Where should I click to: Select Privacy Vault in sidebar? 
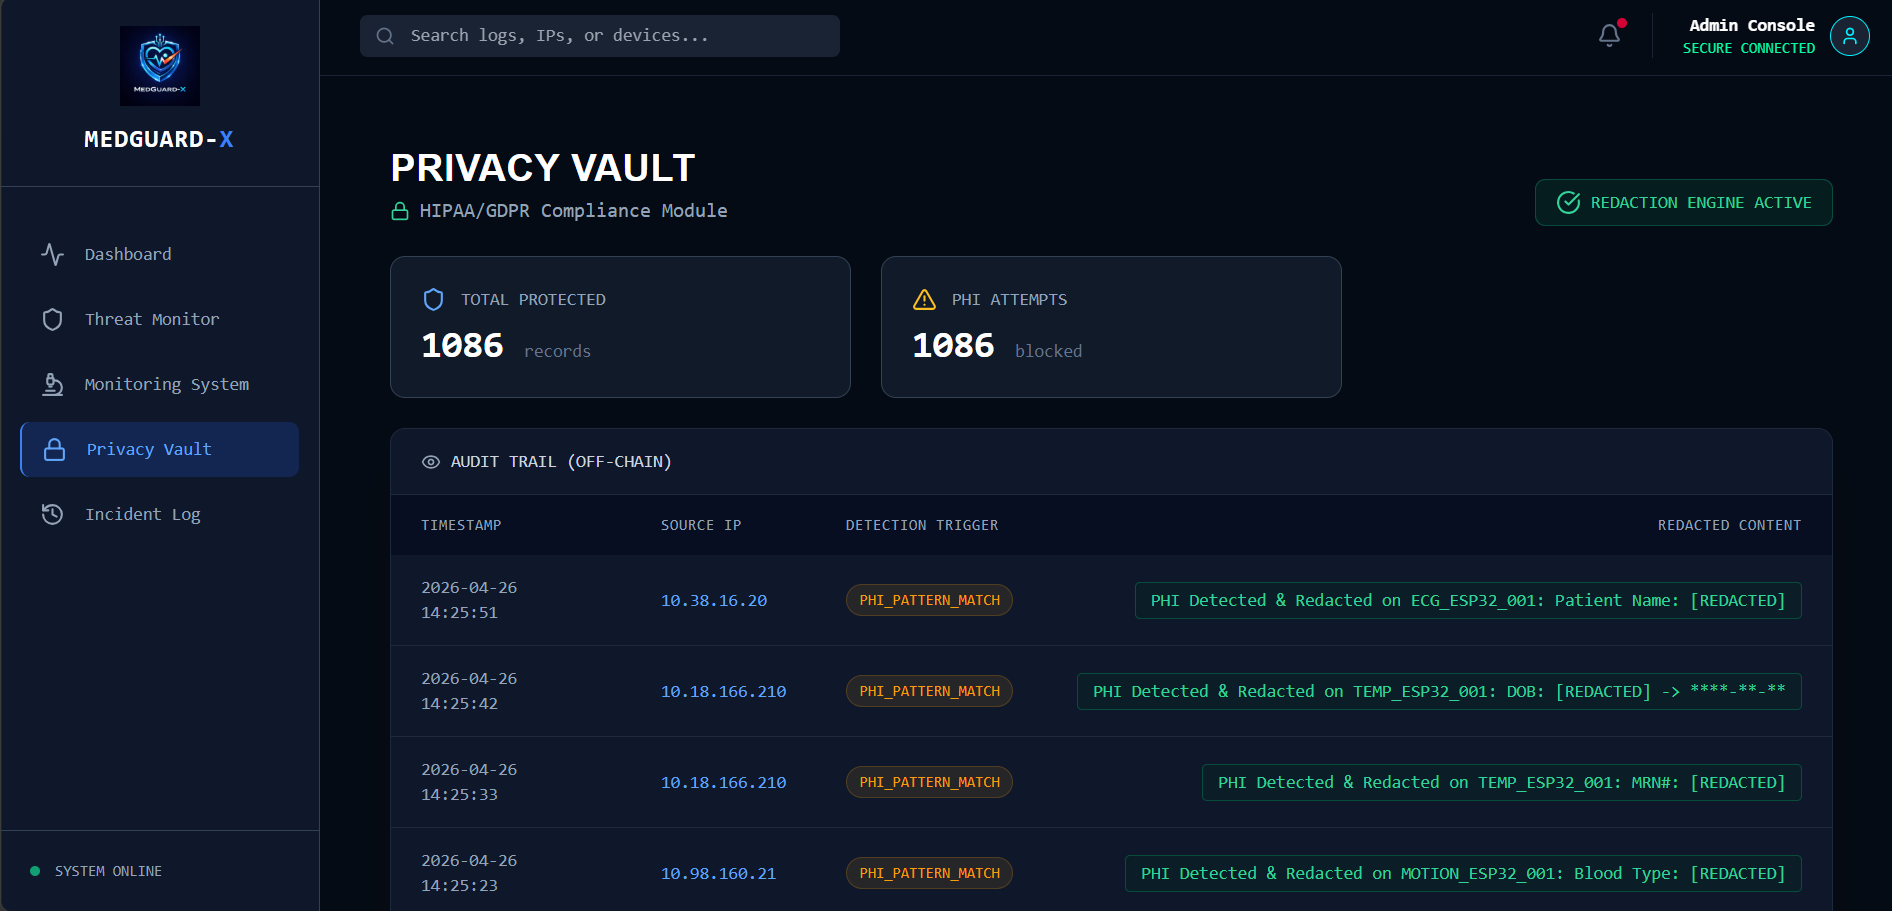click(x=149, y=449)
